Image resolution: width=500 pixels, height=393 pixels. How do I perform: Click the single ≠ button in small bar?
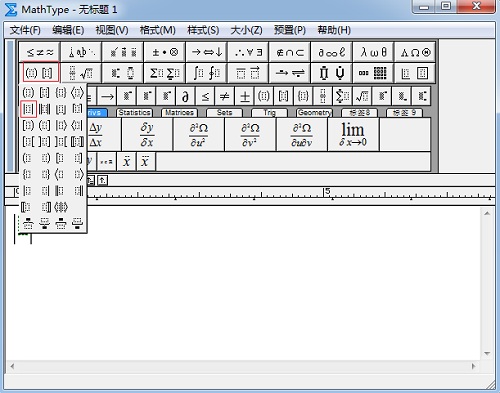225,97
